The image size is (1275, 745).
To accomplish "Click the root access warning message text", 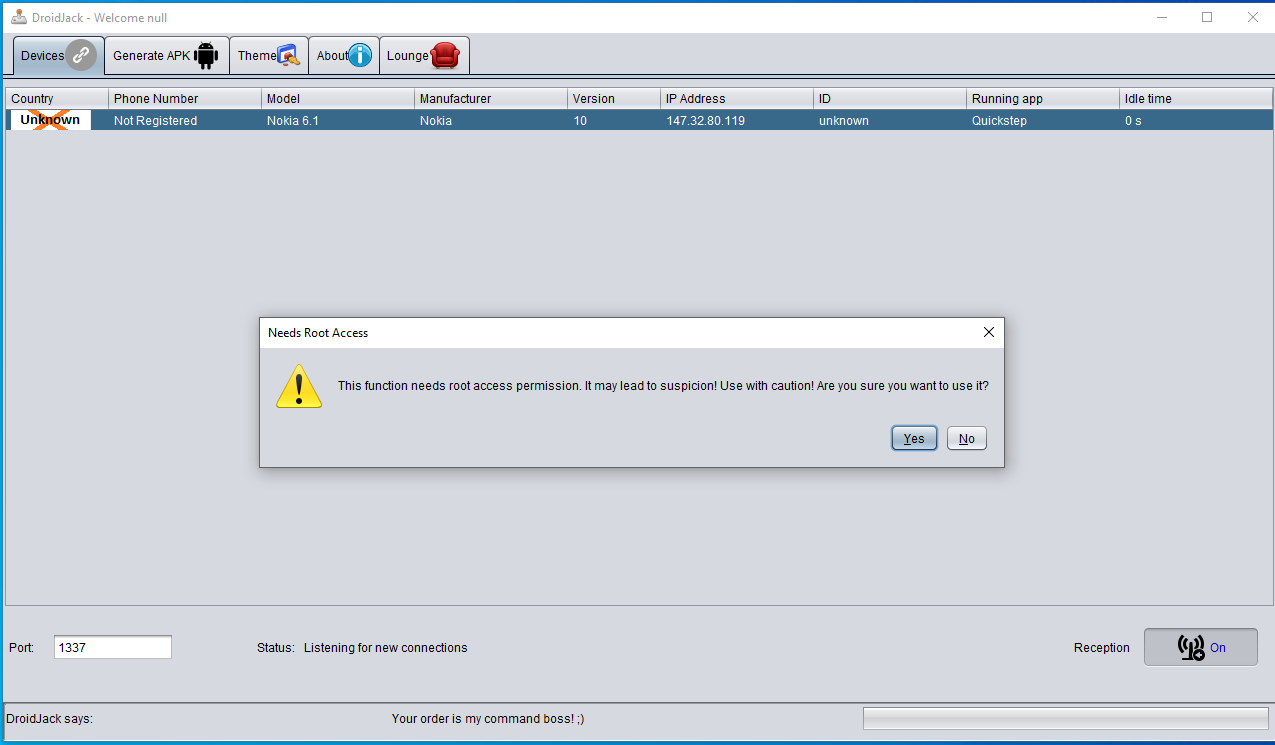I will pyautogui.click(x=663, y=385).
